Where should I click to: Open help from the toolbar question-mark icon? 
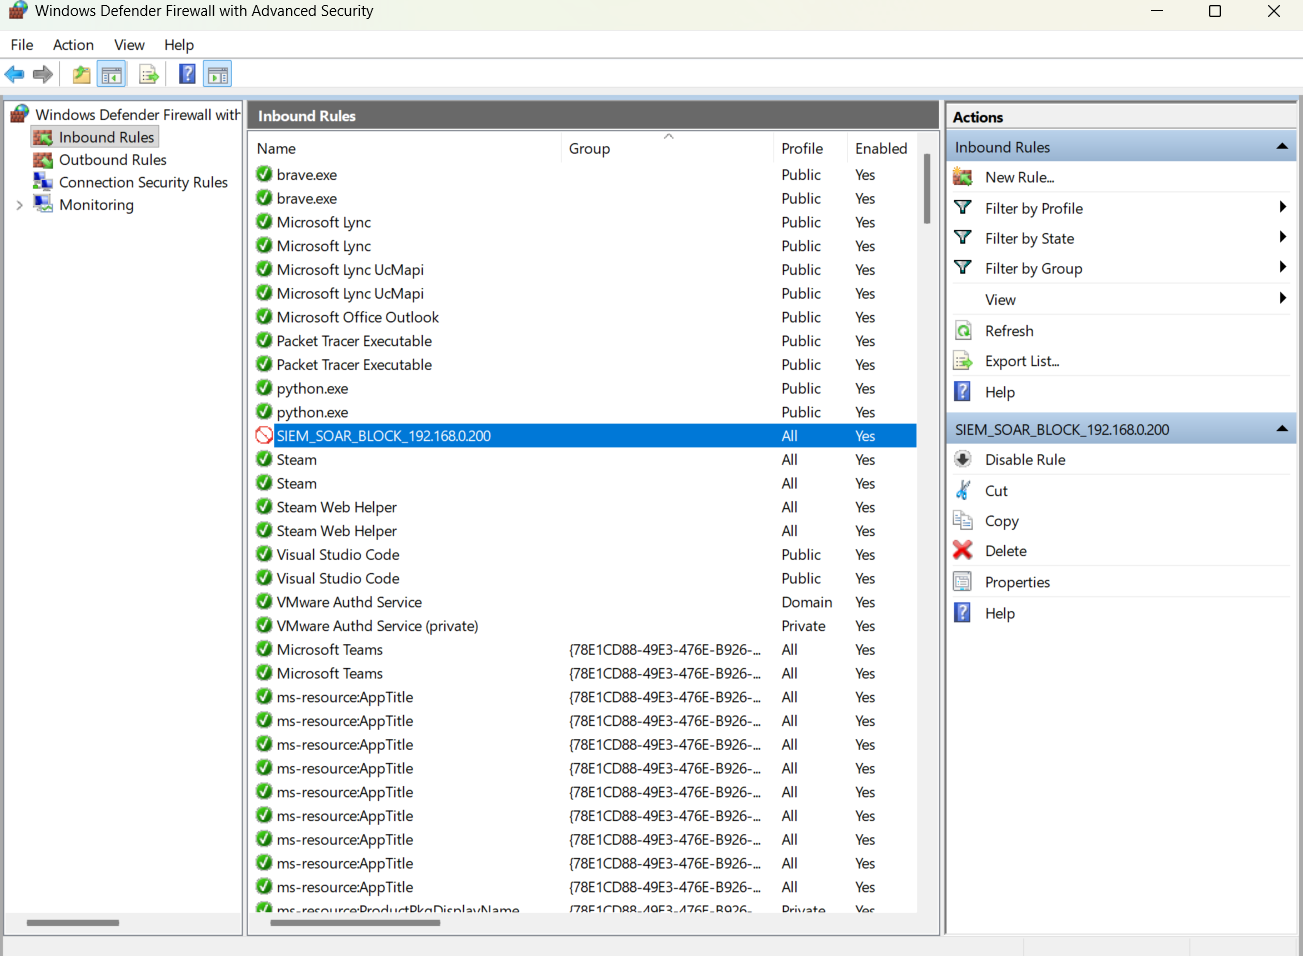(187, 74)
